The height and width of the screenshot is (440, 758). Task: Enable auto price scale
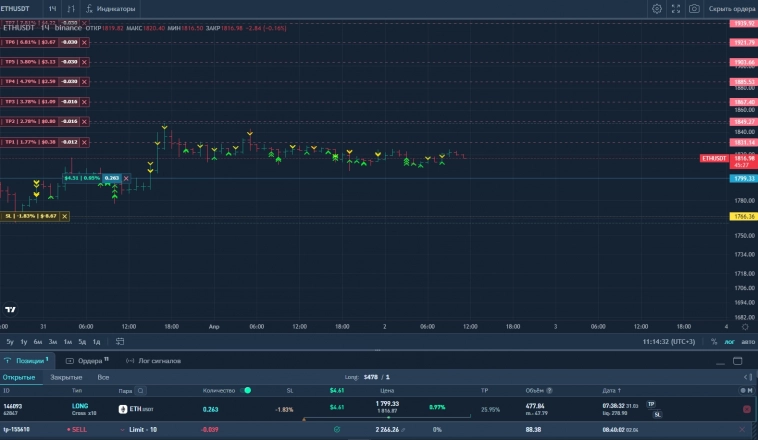click(746, 342)
